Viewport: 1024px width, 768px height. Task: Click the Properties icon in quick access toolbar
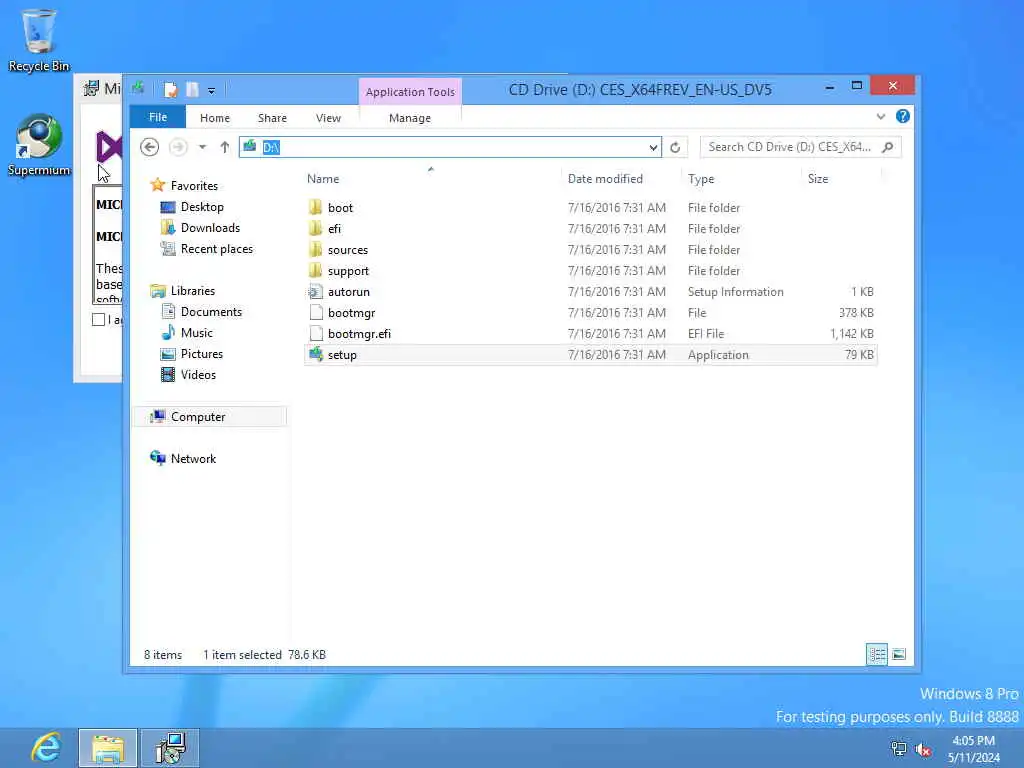click(x=170, y=89)
